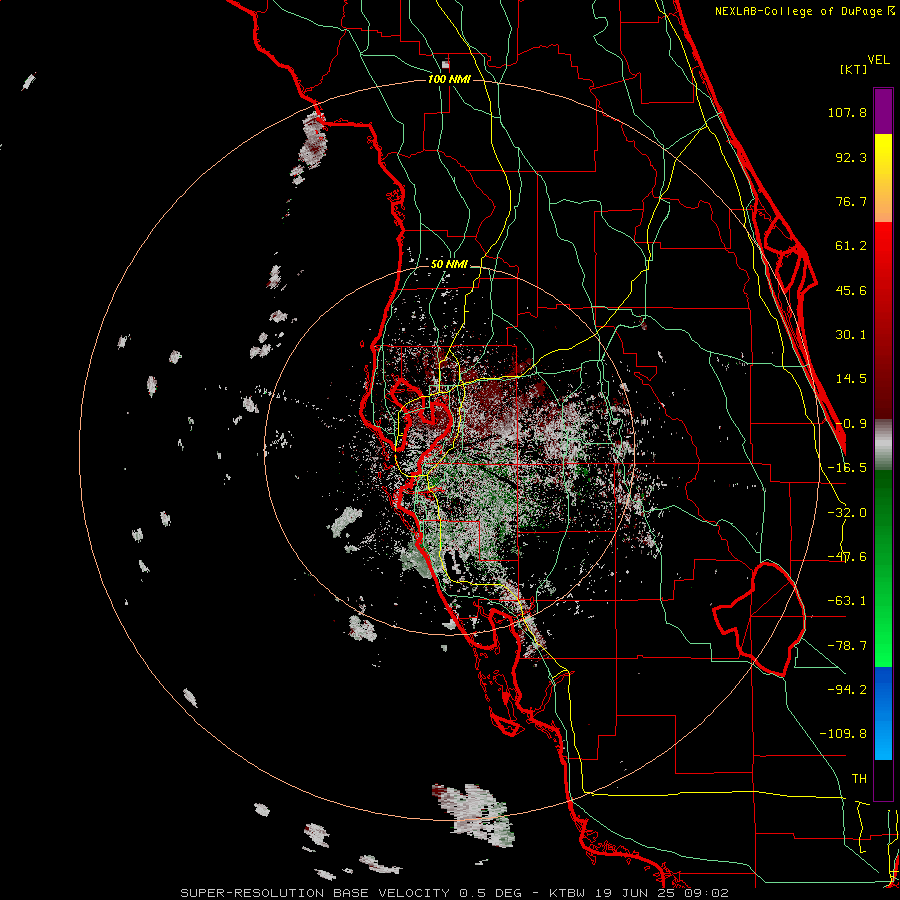Click the KTBW radar site identifier
Screen dimensions: 900x900
(569, 893)
